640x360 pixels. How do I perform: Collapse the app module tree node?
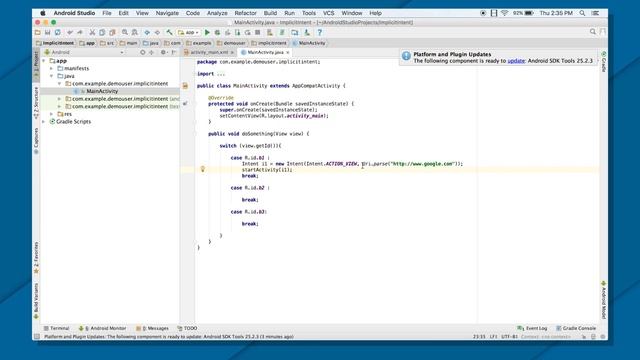[44, 61]
